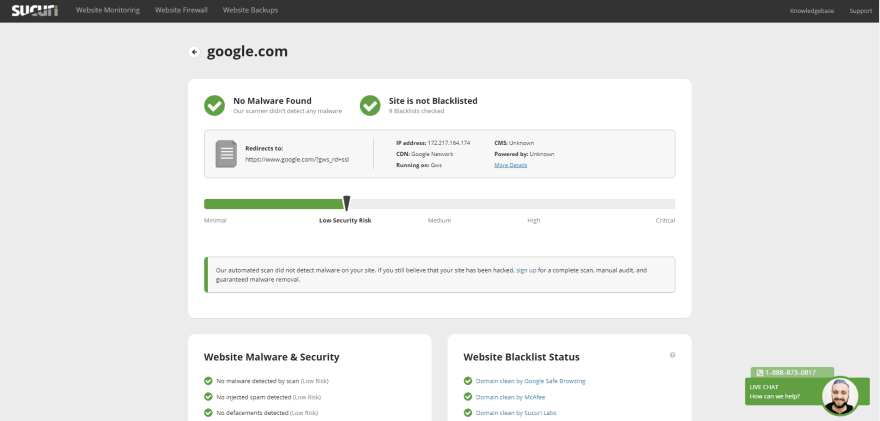
Task: Open the Website Monitoring menu
Action: [108, 10]
